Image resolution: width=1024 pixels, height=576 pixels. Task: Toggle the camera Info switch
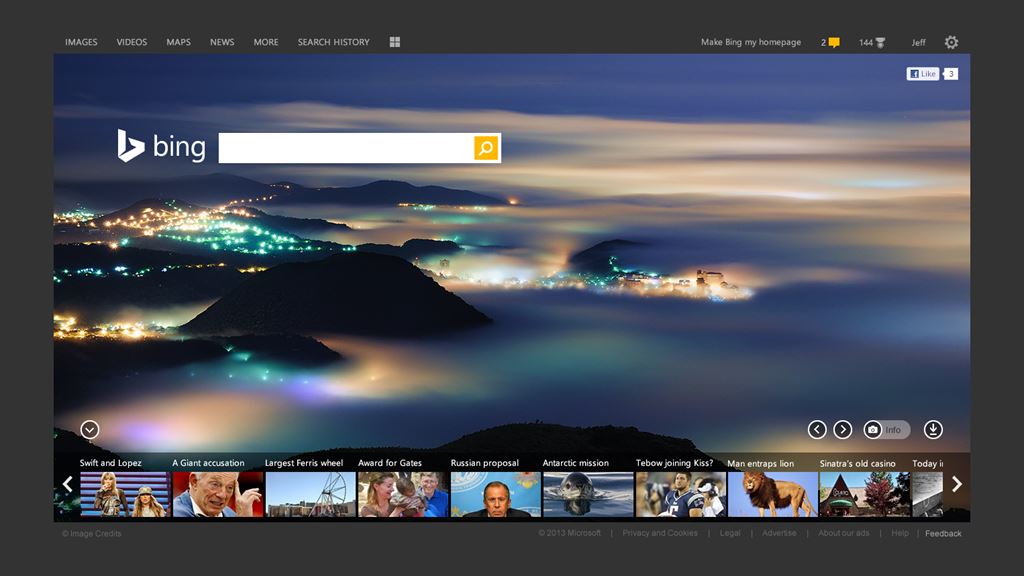coord(886,429)
